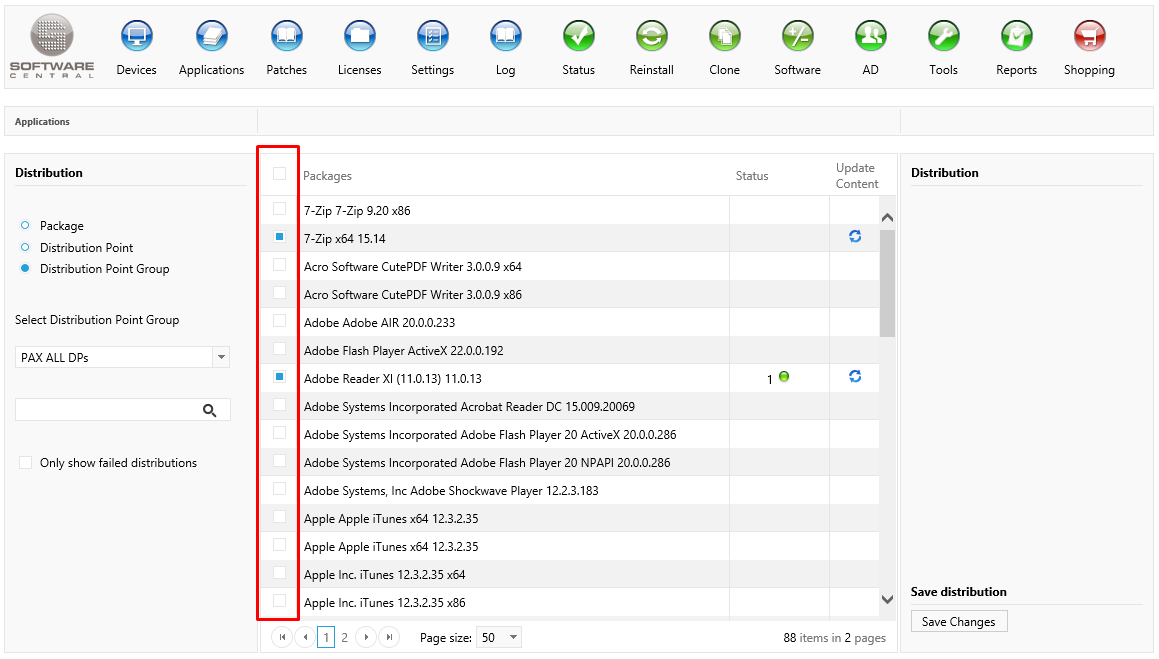Open the Devices section icon
This screenshot has height=659, width=1159.
(x=136, y=38)
